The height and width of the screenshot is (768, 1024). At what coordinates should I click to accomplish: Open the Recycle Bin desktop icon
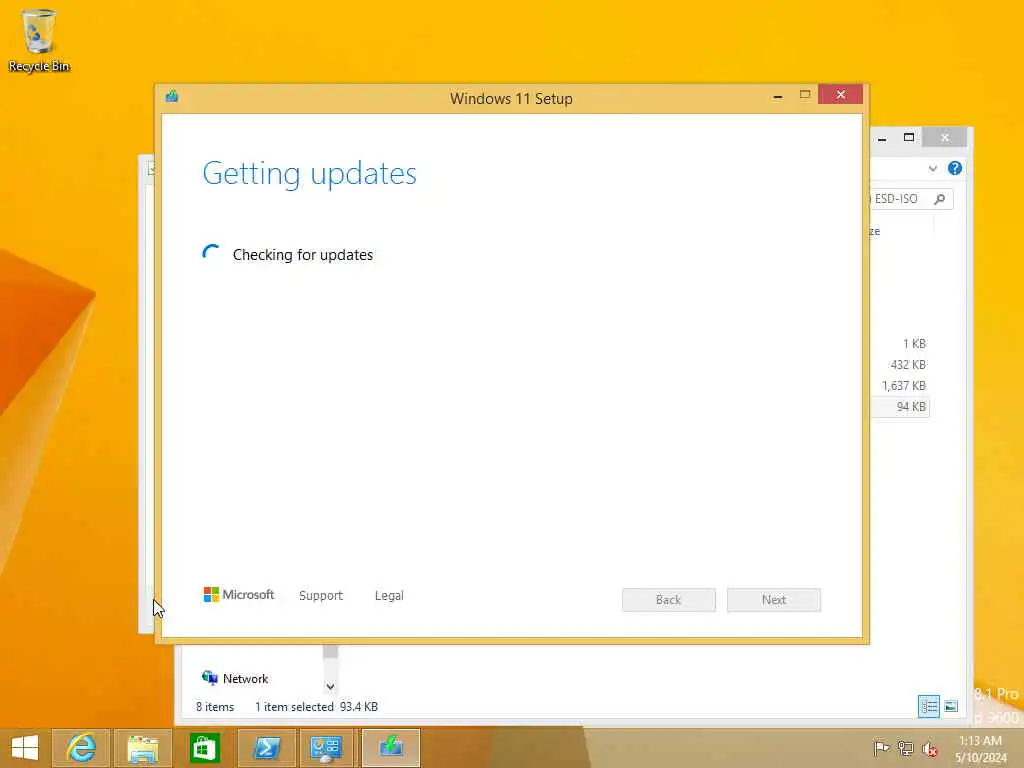(39, 40)
